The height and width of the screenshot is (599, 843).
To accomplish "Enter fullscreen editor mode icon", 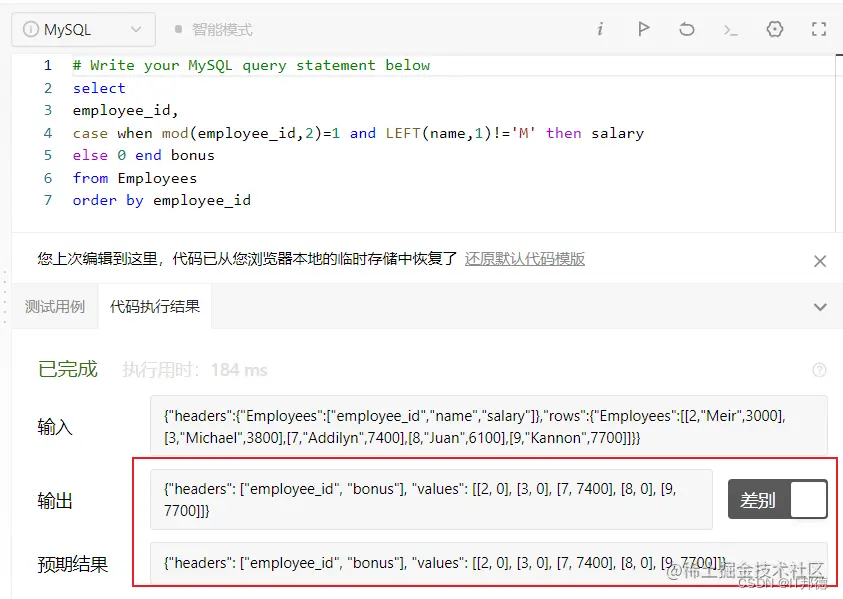I will pyautogui.click(x=819, y=29).
